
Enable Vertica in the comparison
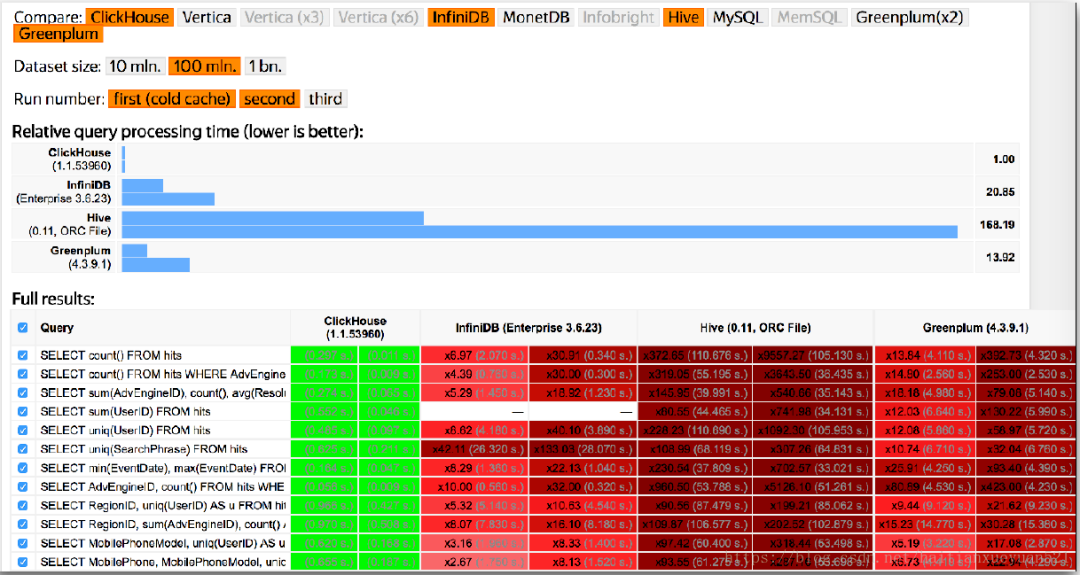[207, 17]
